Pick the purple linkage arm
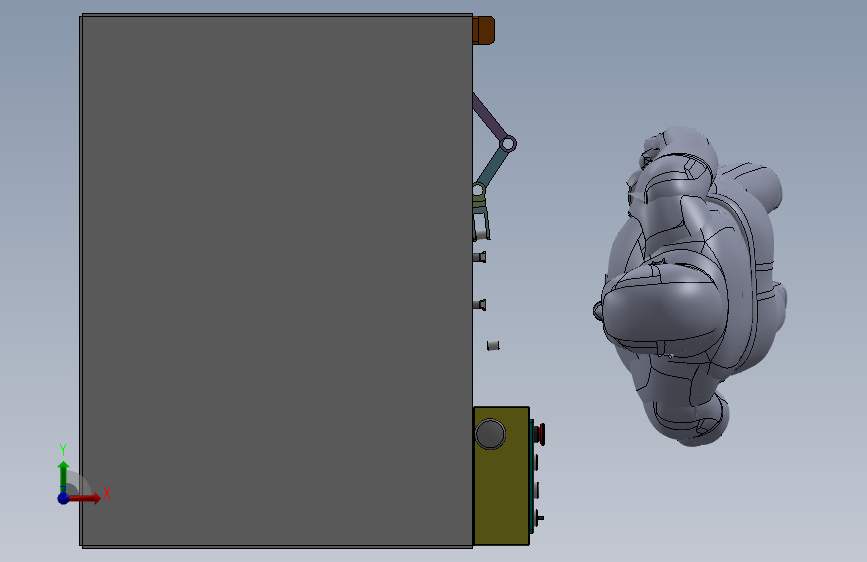Screen dimensions: 867x562 (490, 118)
